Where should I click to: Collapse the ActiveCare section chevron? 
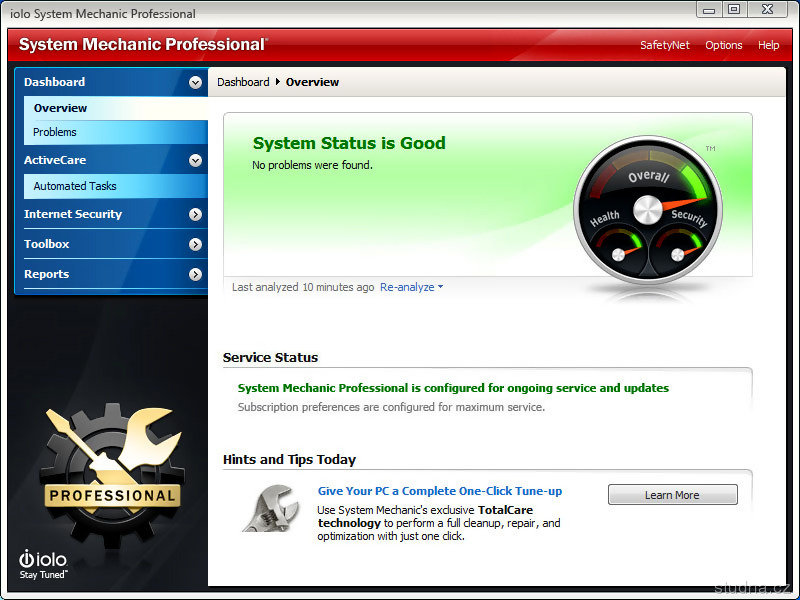(x=195, y=160)
